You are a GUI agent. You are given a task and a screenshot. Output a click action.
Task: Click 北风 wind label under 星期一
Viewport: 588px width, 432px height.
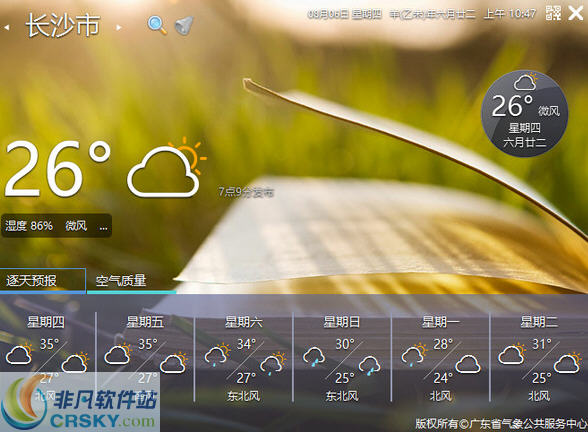pos(441,396)
